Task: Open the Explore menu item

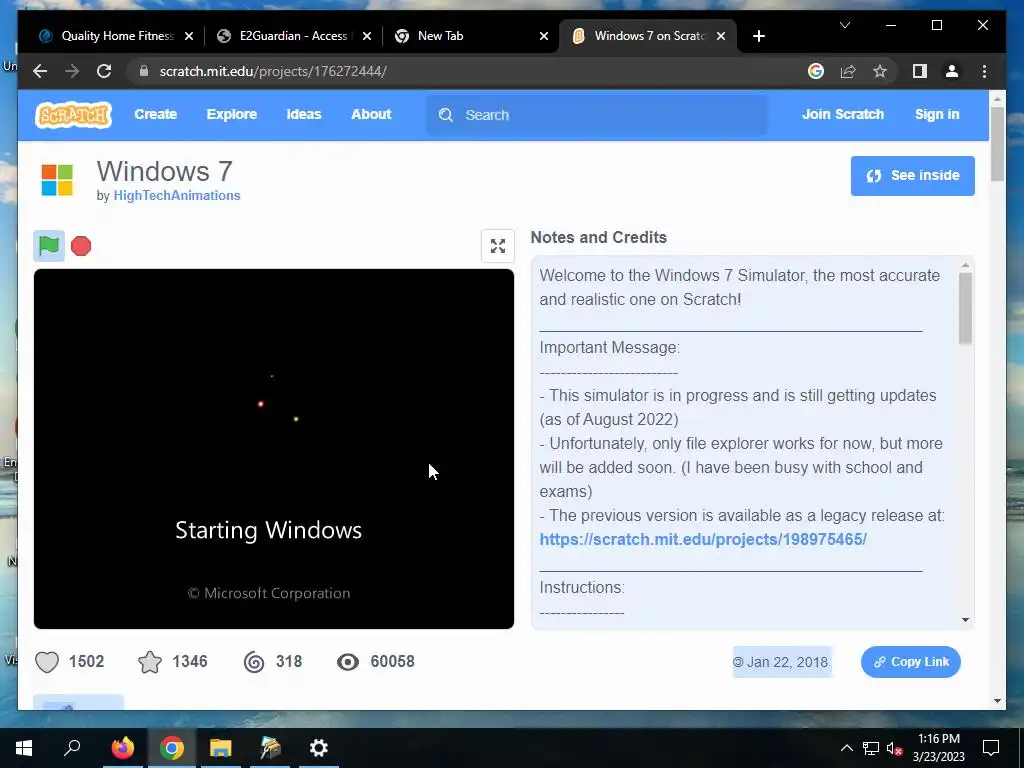Action: click(232, 114)
